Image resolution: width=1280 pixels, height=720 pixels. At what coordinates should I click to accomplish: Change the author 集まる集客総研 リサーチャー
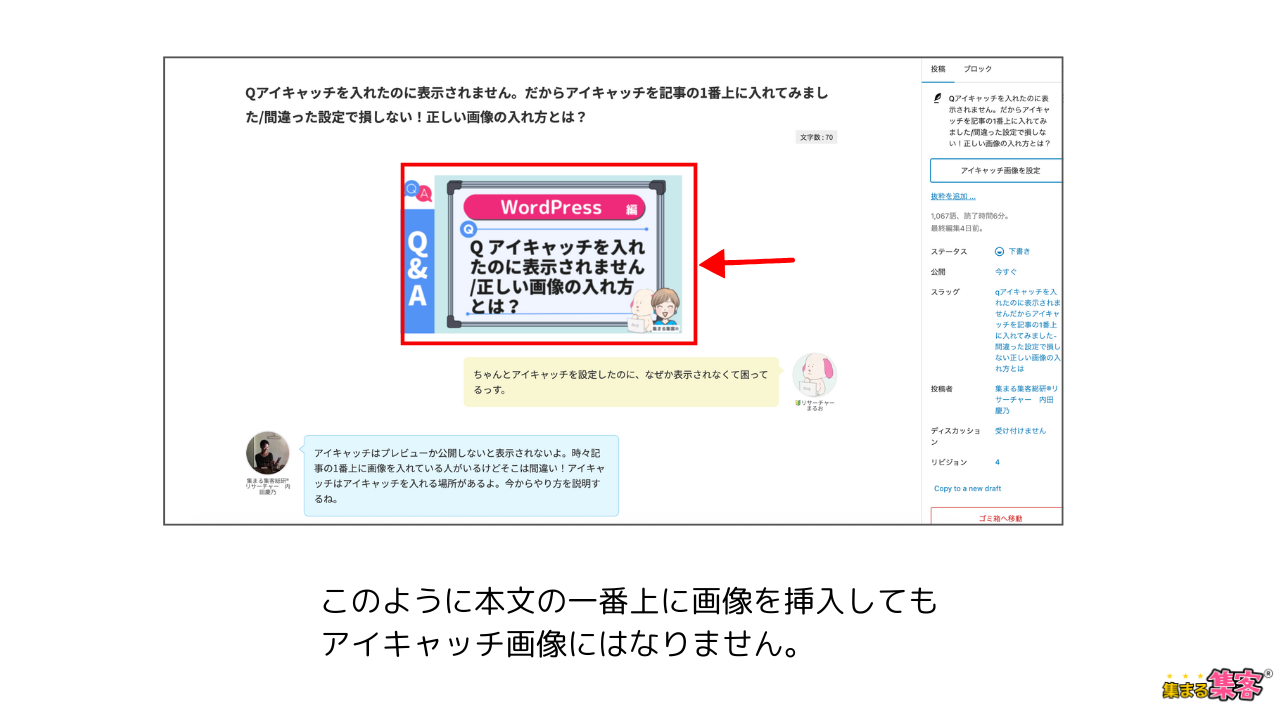pyautogui.click(x=1026, y=398)
